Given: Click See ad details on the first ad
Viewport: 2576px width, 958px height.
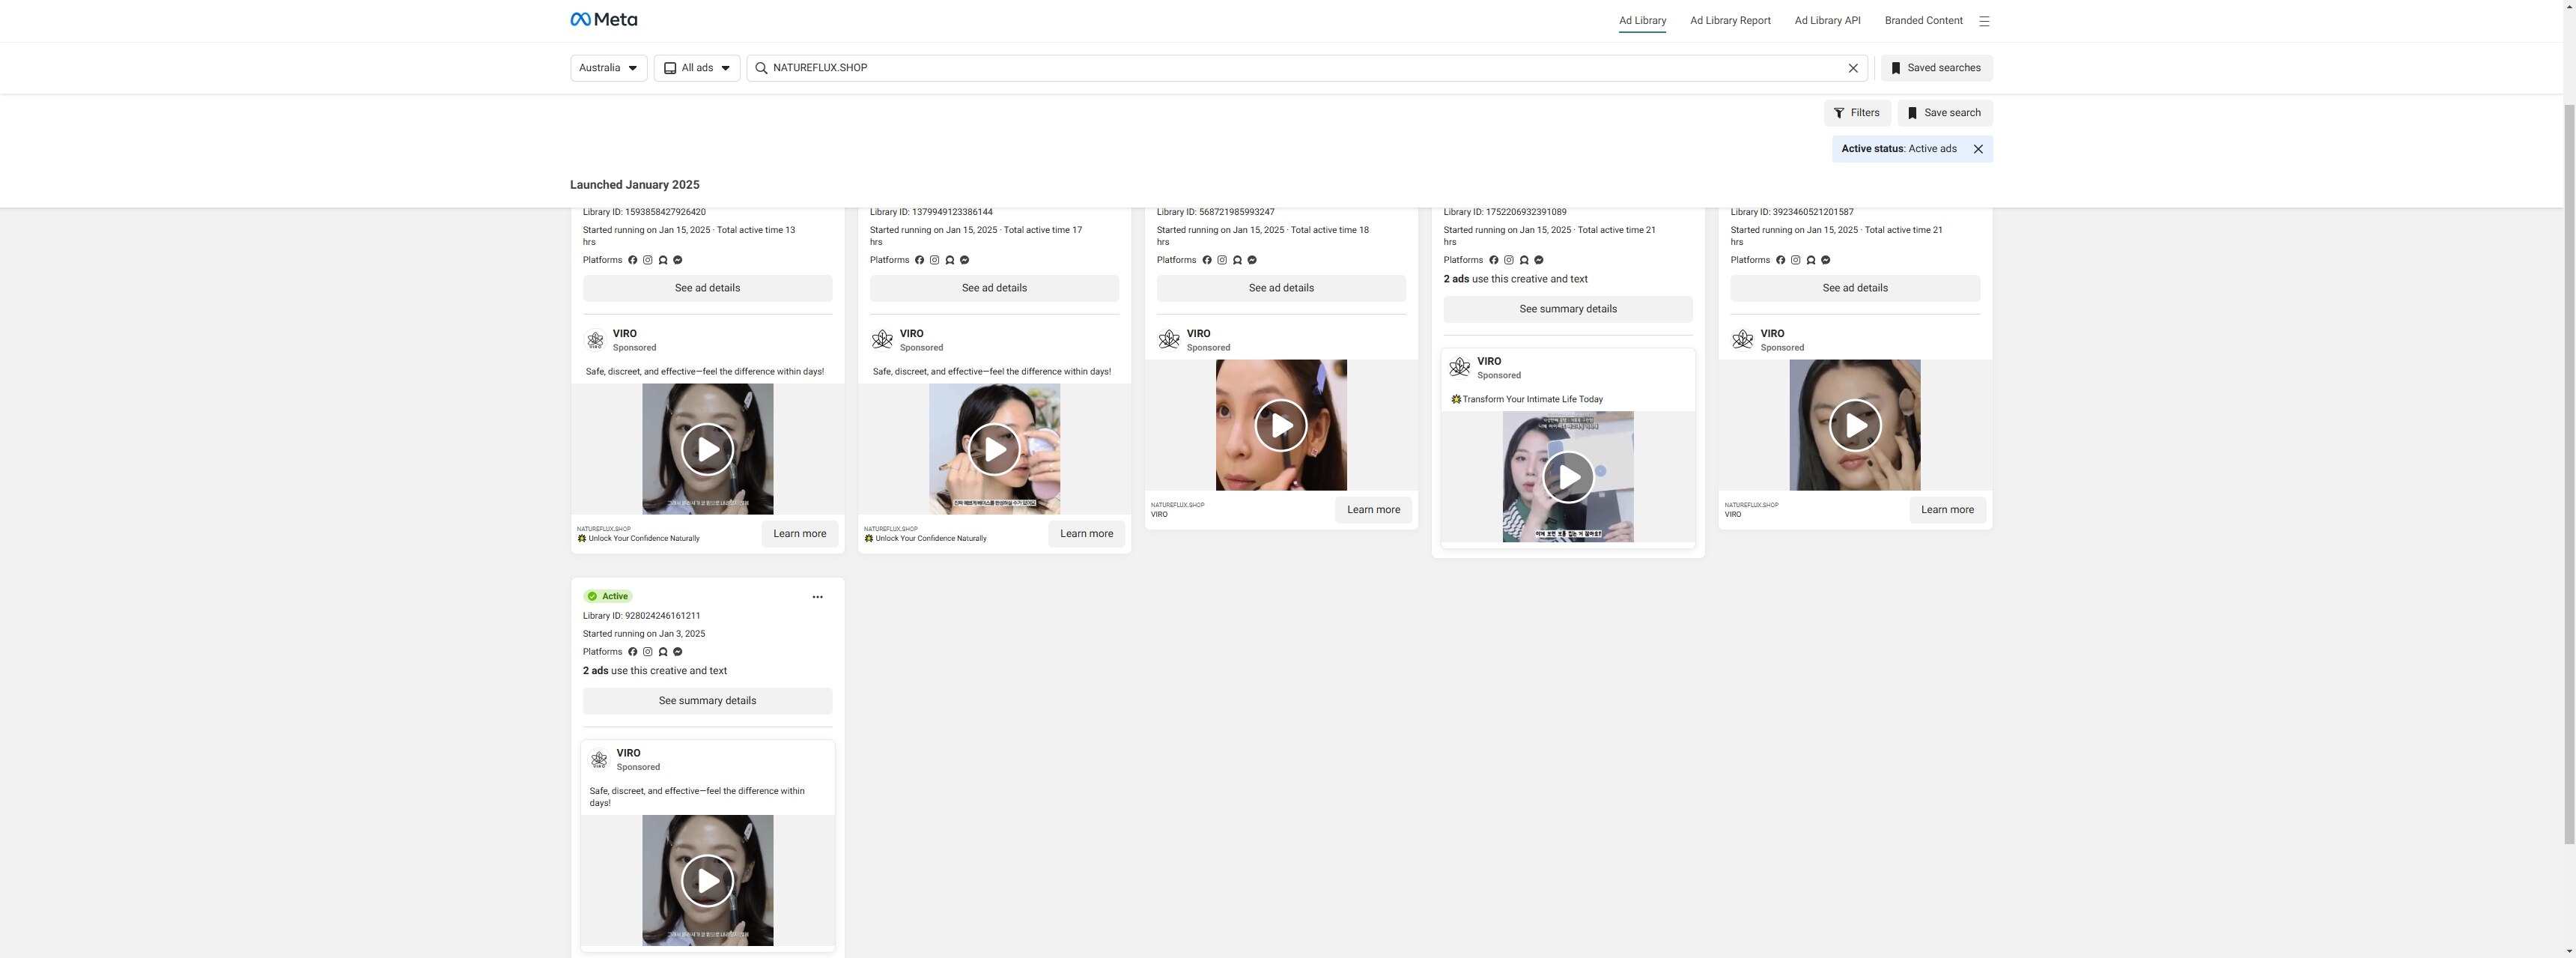Looking at the screenshot, I should click(x=707, y=288).
